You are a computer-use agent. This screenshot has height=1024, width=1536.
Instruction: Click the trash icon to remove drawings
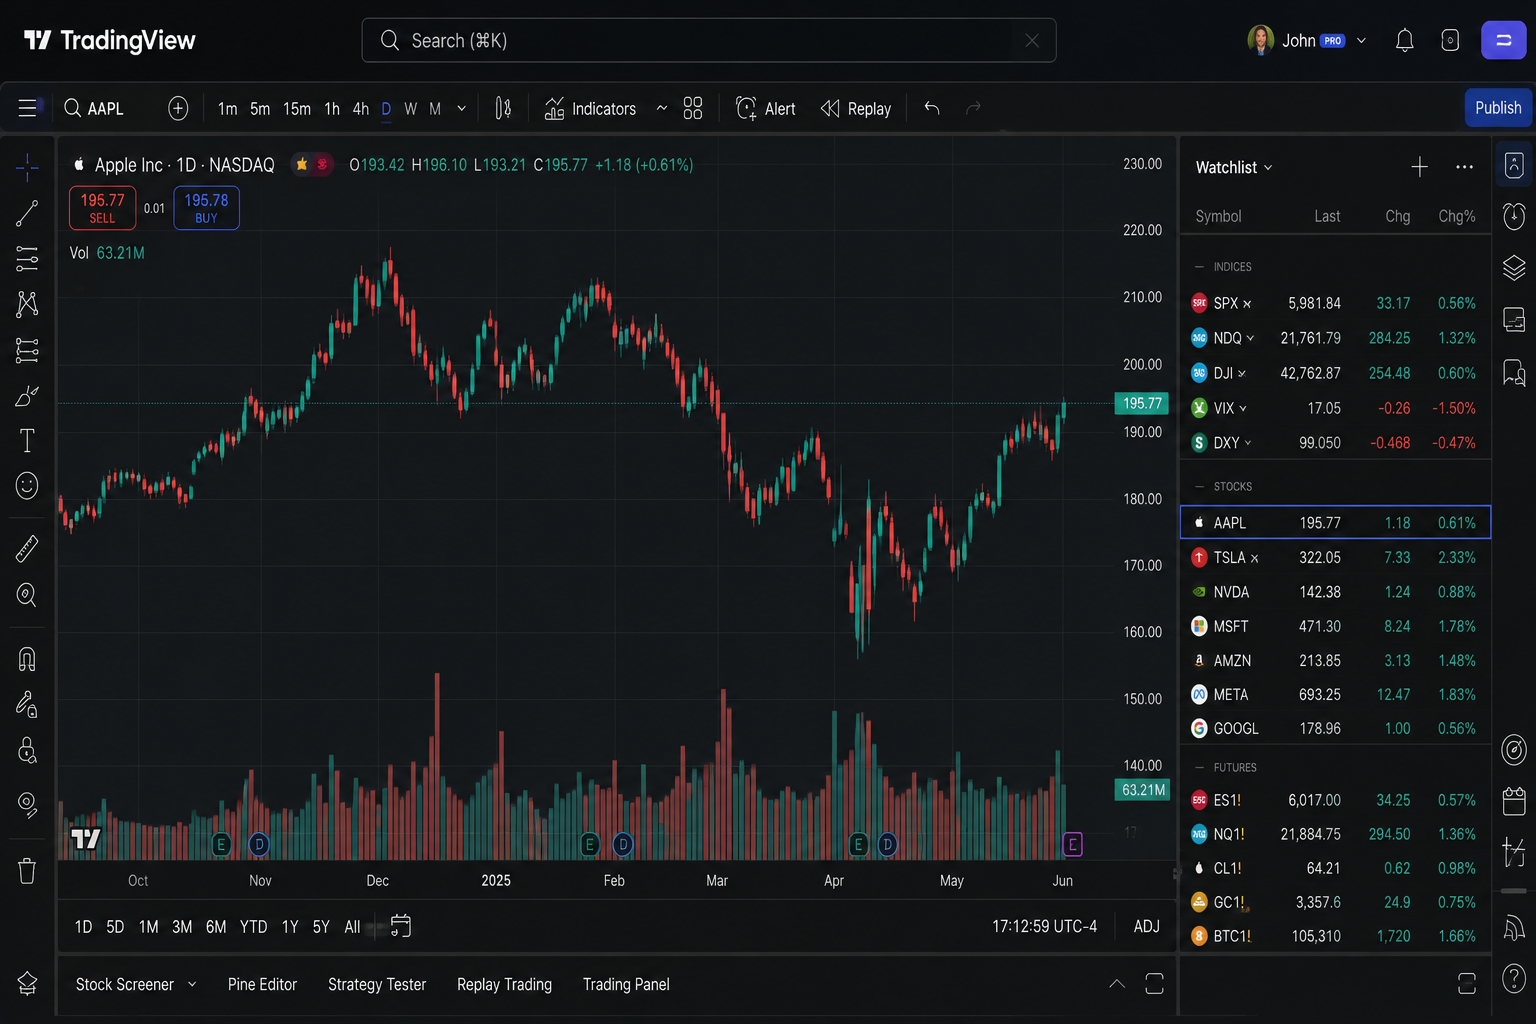(27, 871)
